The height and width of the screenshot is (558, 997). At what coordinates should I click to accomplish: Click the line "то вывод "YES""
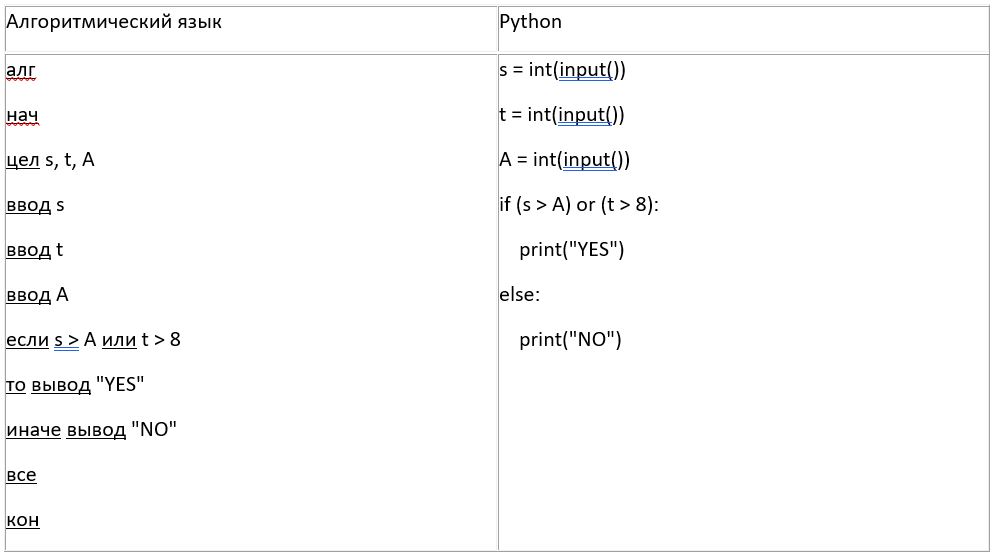[x=75, y=385]
